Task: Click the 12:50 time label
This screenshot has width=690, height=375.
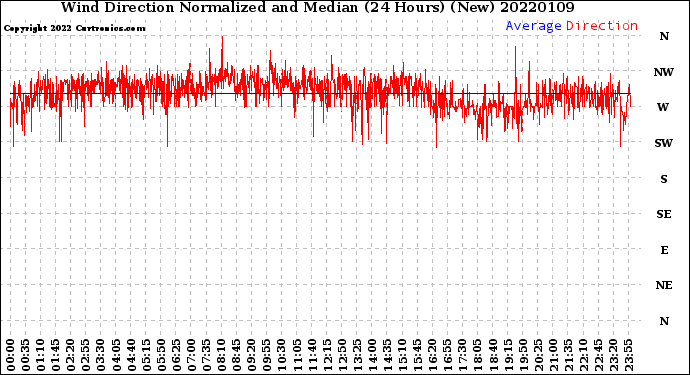Action: click(342, 355)
